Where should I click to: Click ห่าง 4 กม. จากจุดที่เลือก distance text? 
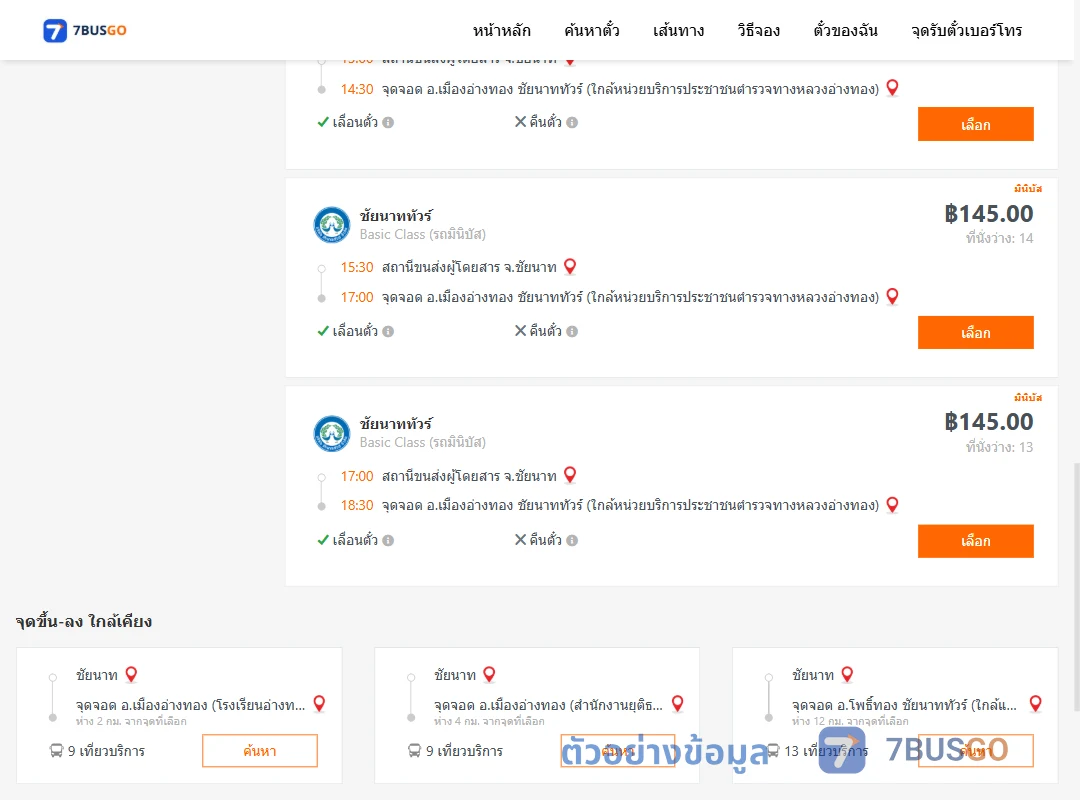[x=489, y=721]
